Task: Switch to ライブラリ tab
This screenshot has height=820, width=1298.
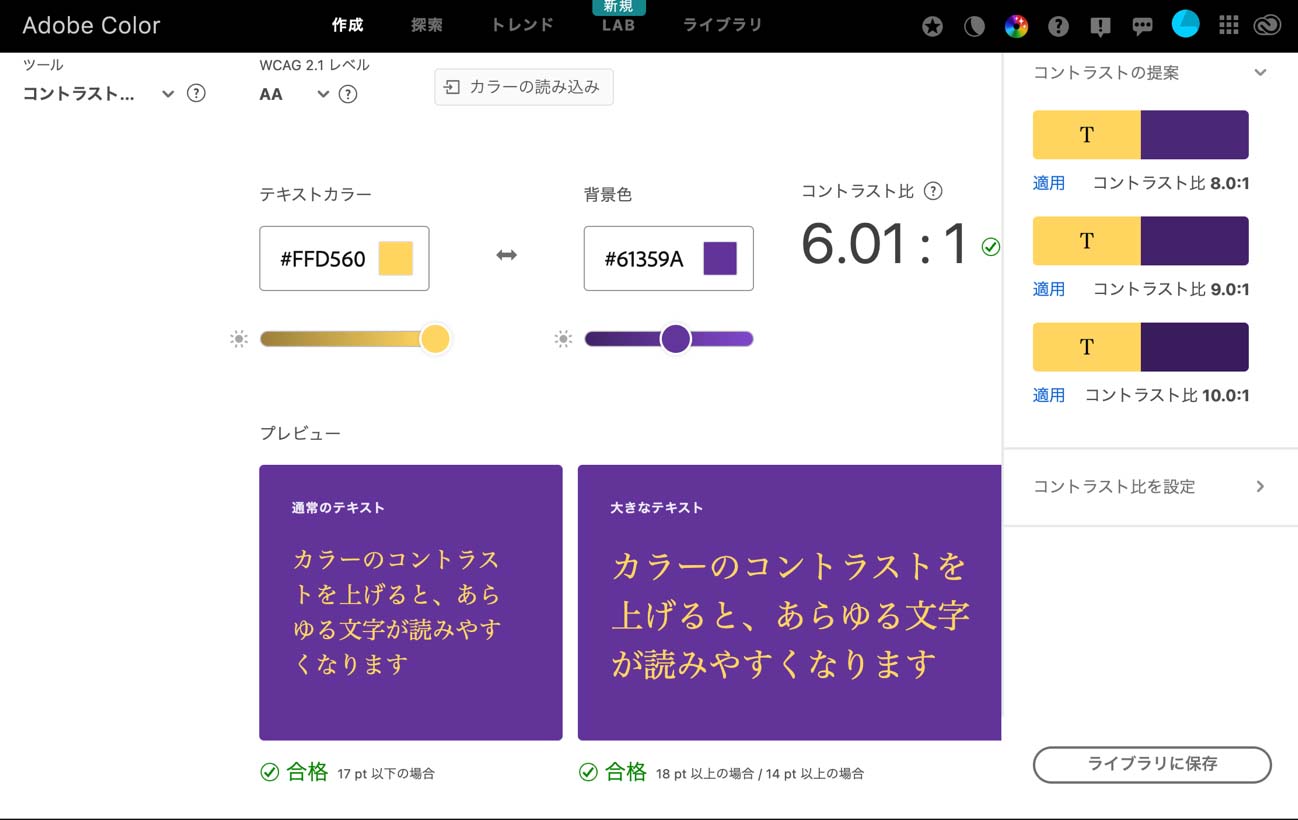Action: click(x=723, y=25)
